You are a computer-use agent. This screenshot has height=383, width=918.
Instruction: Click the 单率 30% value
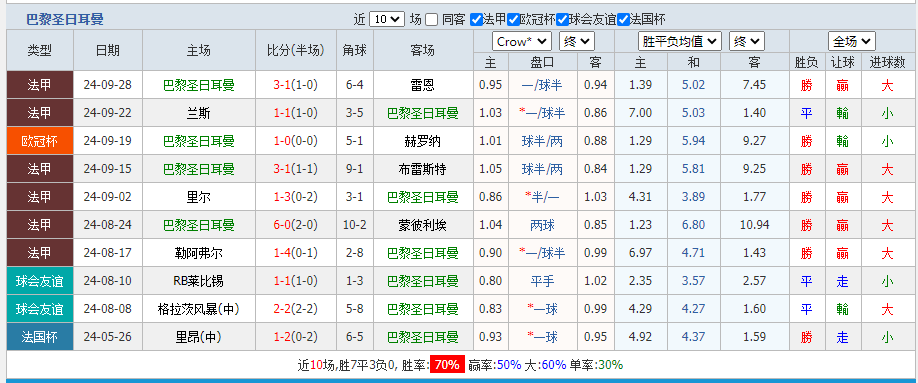pos(611,365)
